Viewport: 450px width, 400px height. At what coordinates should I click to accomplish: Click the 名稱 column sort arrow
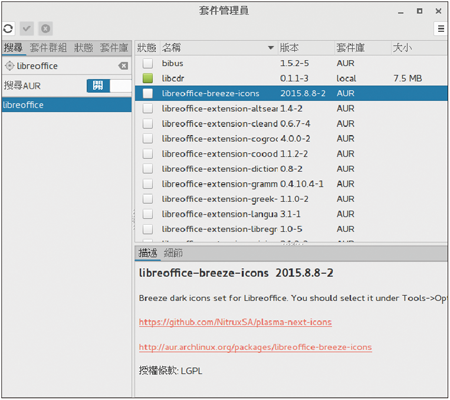click(271, 48)
